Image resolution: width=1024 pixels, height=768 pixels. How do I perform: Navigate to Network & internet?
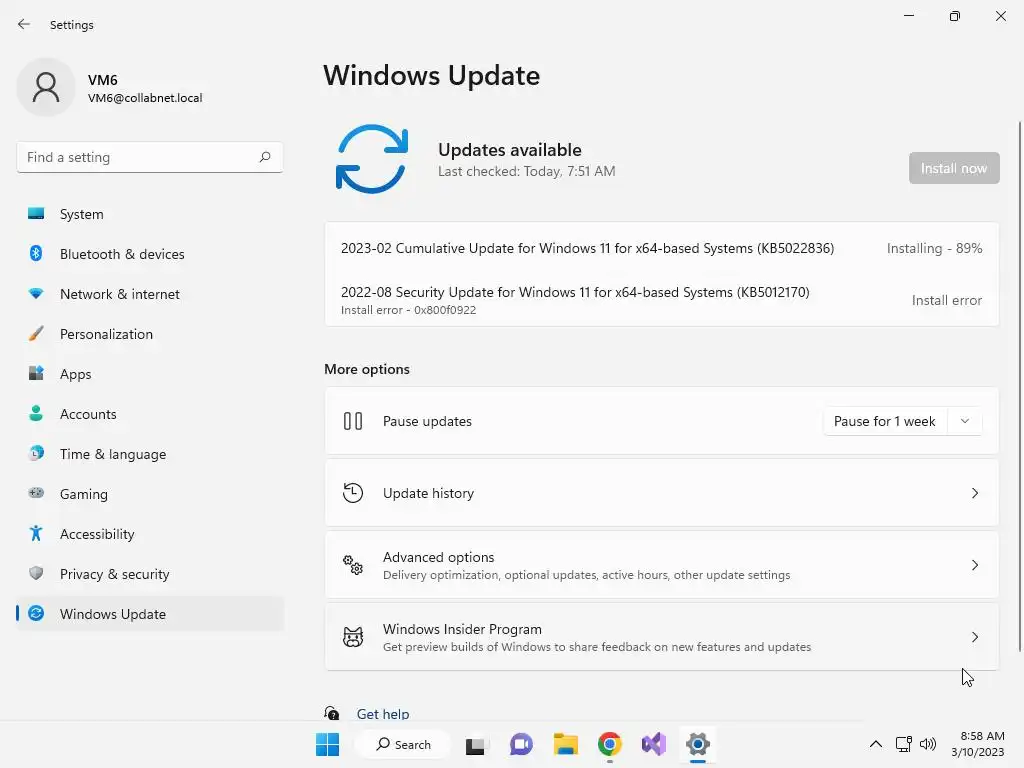tap(150, 294)
